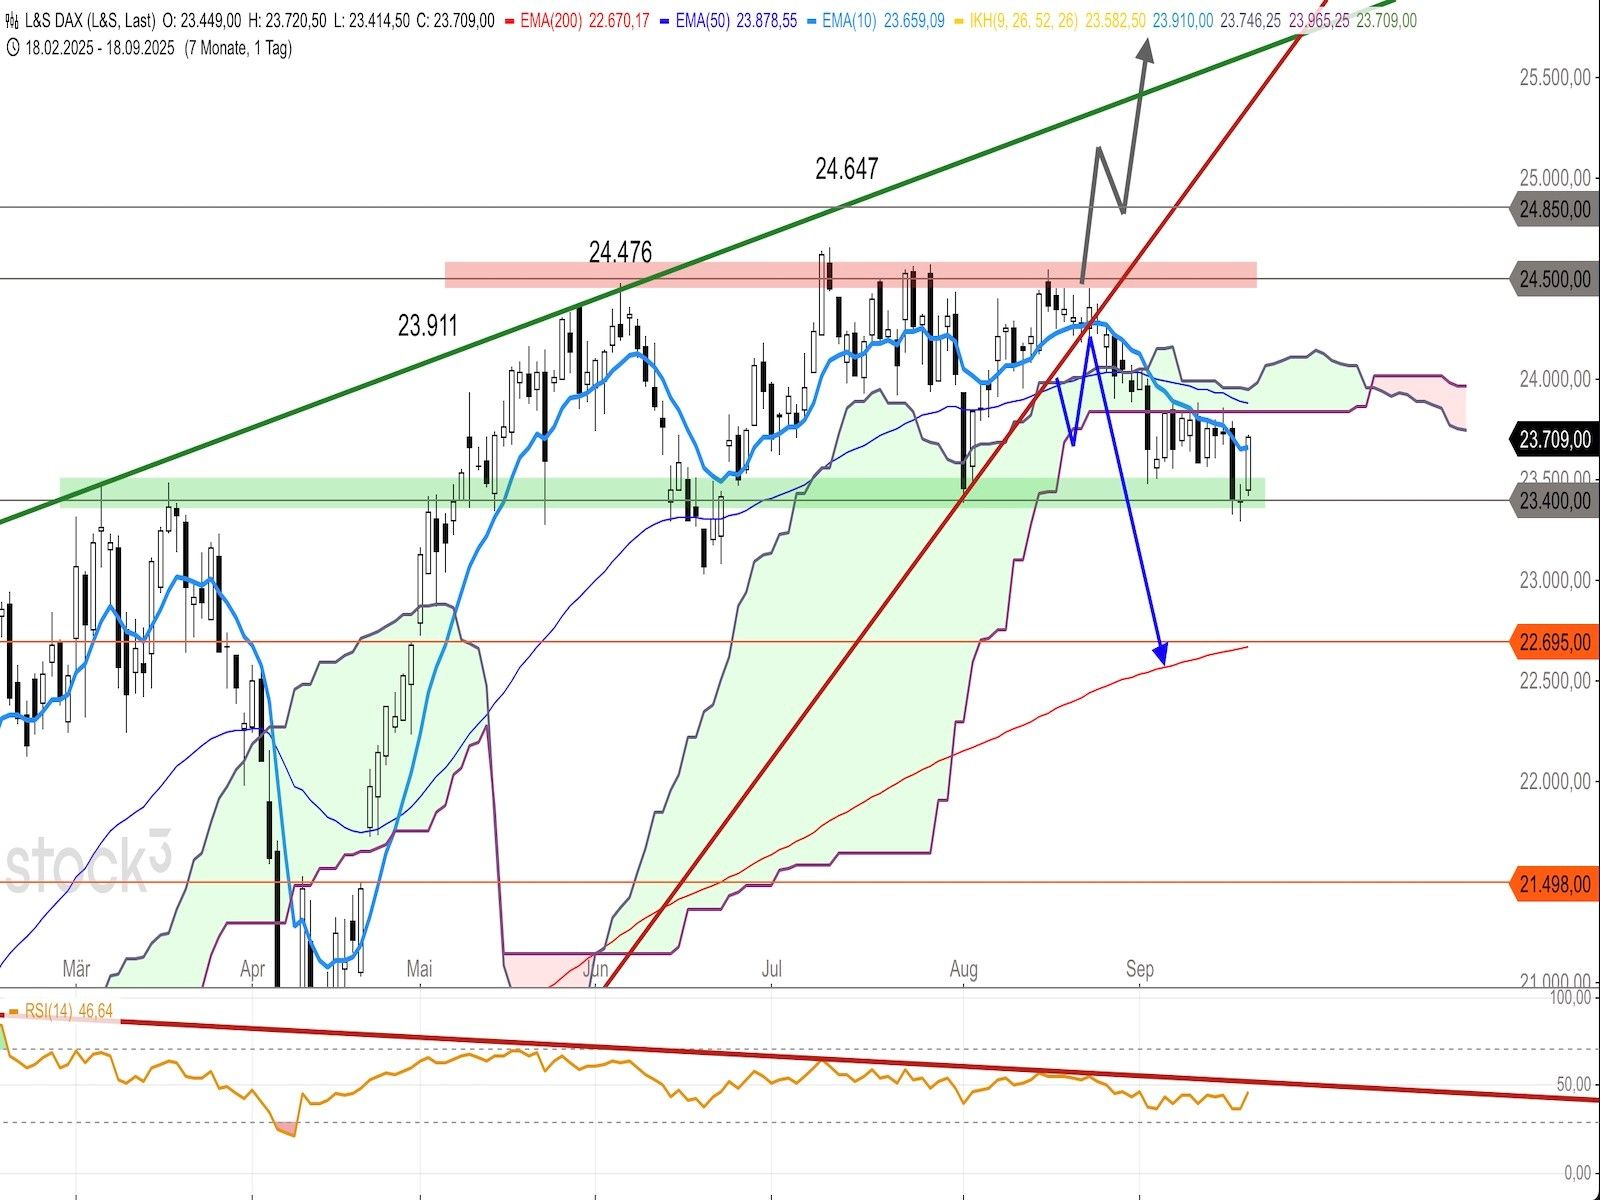
Task: Click the red EMA(200) legend marker
Action: (x=510, y=21)
